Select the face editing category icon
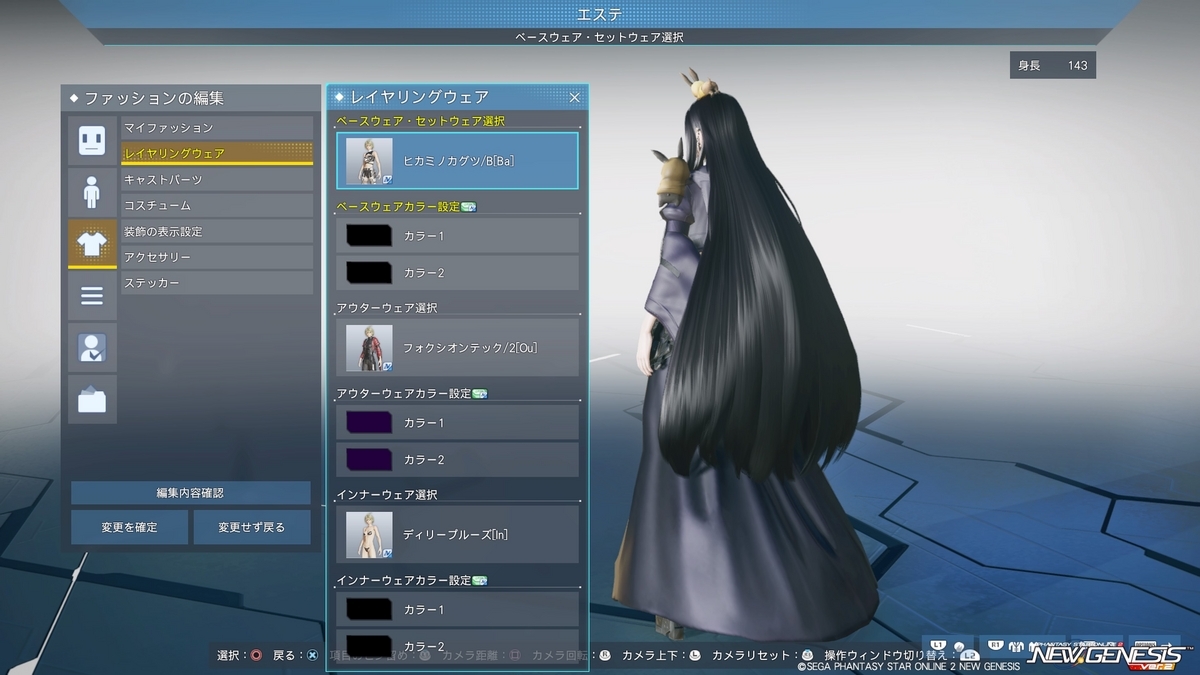Viewport: 1200px width, 675px height. click(92, 140)
